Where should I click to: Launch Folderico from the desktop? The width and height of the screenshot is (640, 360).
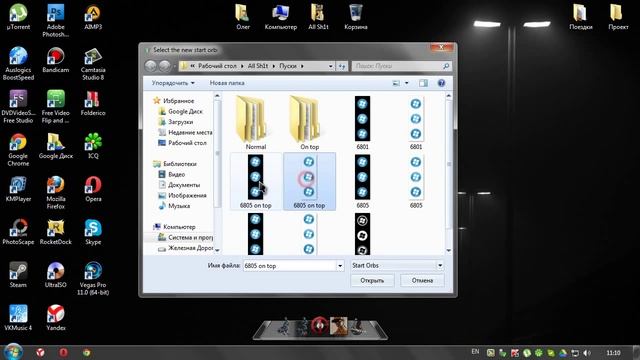pos(93,103)
